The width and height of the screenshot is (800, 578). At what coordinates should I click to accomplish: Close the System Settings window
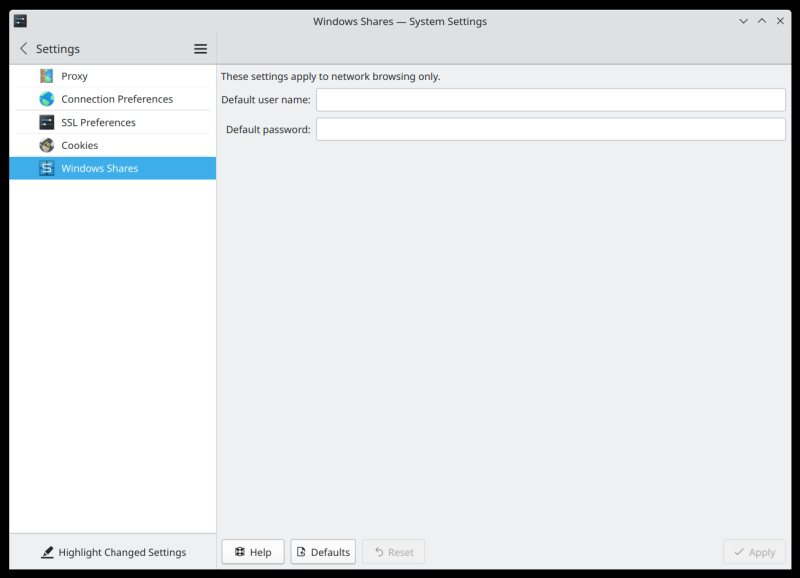click(x=780, y=21)
